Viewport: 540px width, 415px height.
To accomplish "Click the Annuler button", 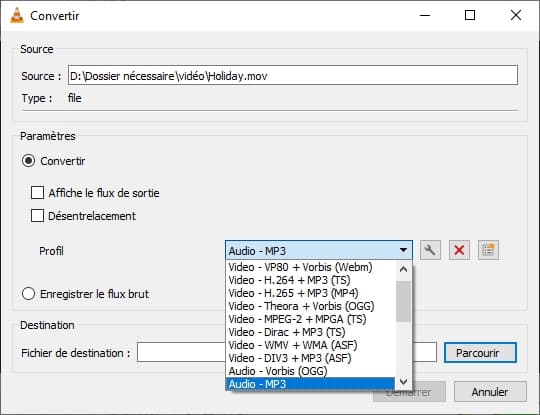I will click(x=490, y=392).
